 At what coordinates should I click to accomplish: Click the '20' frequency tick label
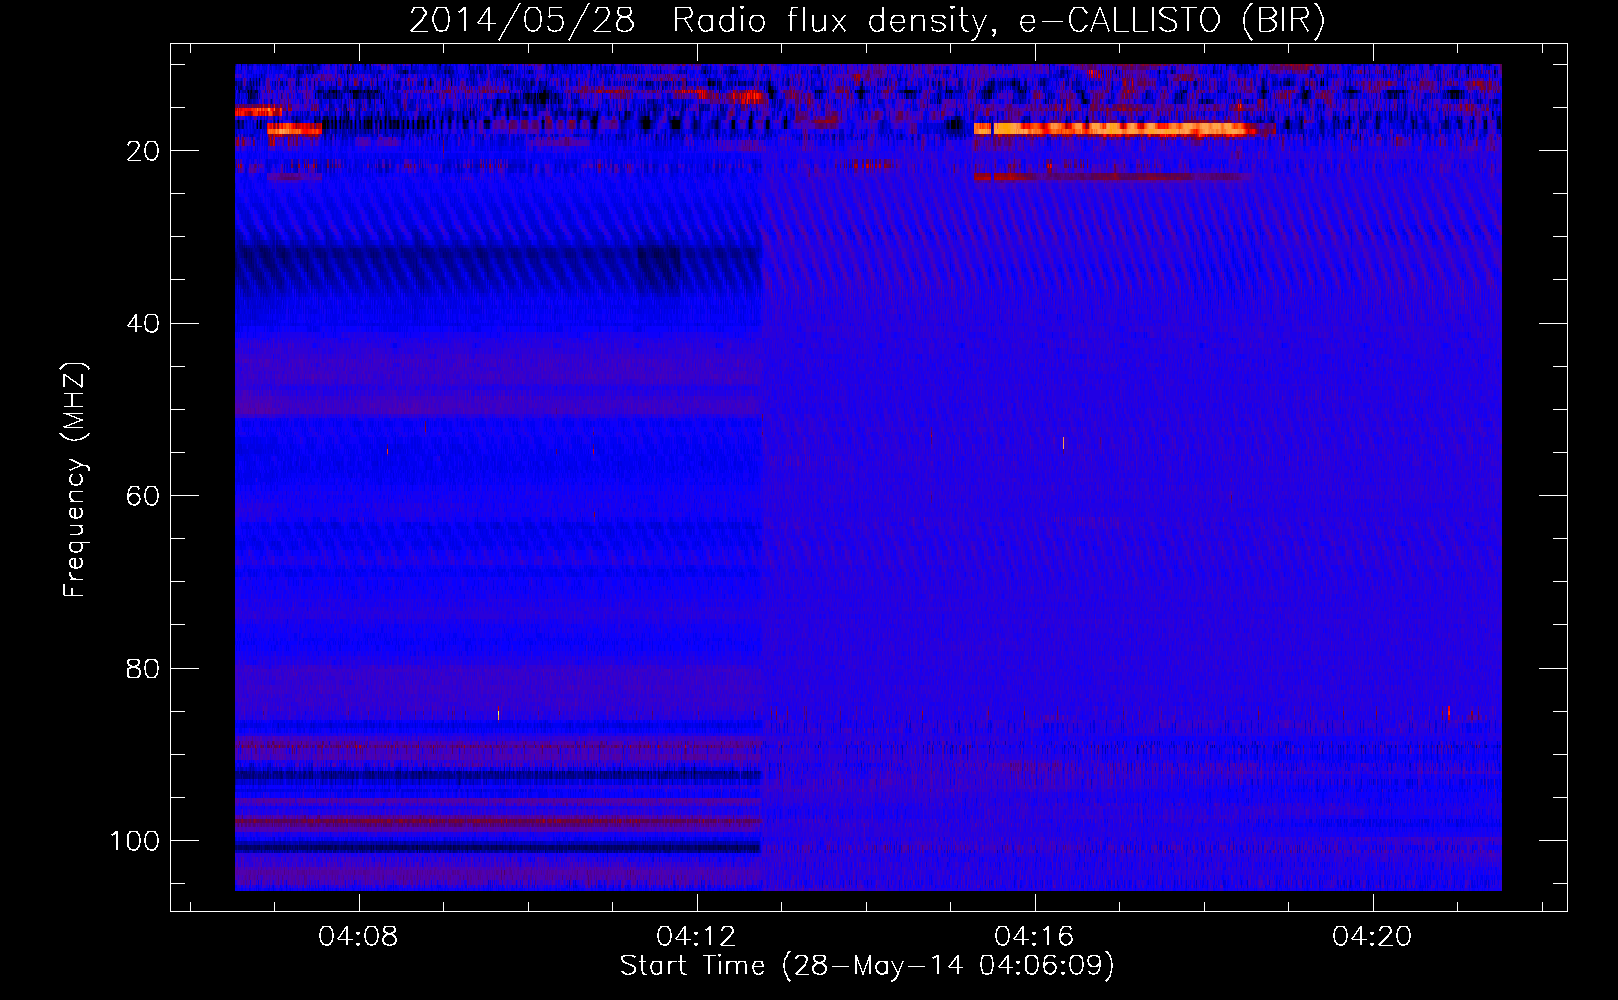coord(143,151)
